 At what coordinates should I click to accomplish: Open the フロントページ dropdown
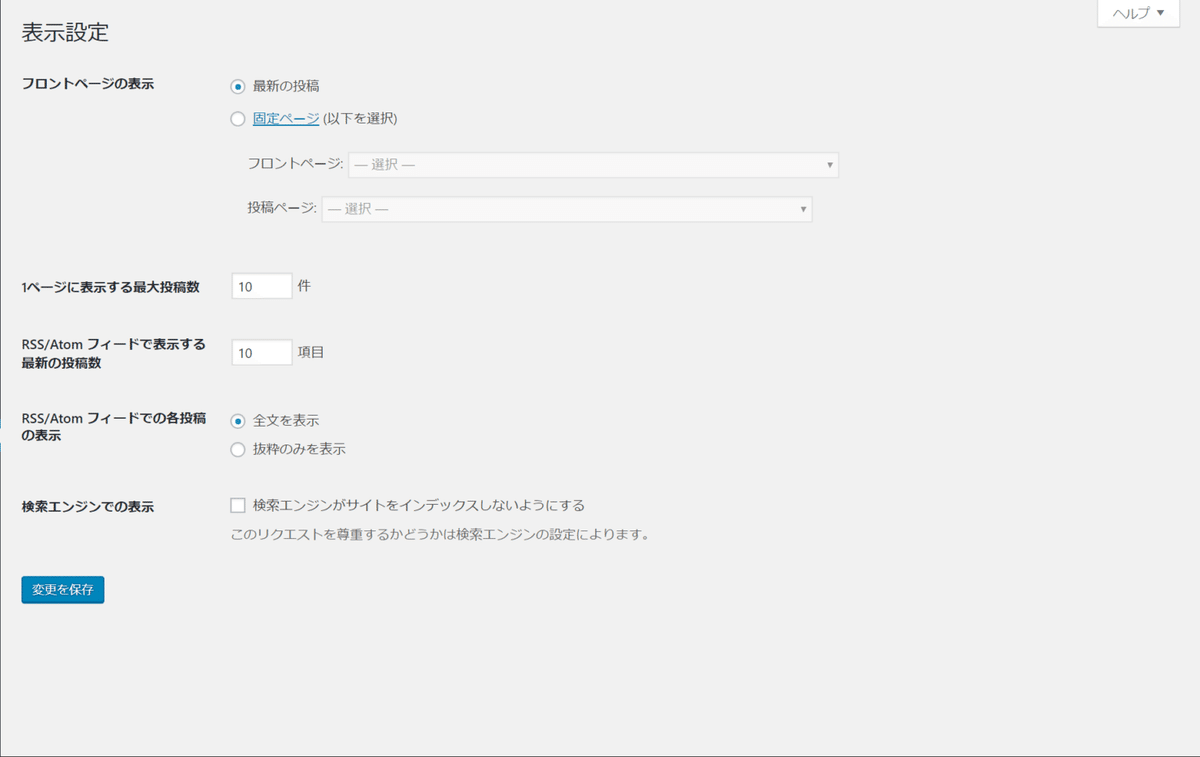tap(593, 165)
